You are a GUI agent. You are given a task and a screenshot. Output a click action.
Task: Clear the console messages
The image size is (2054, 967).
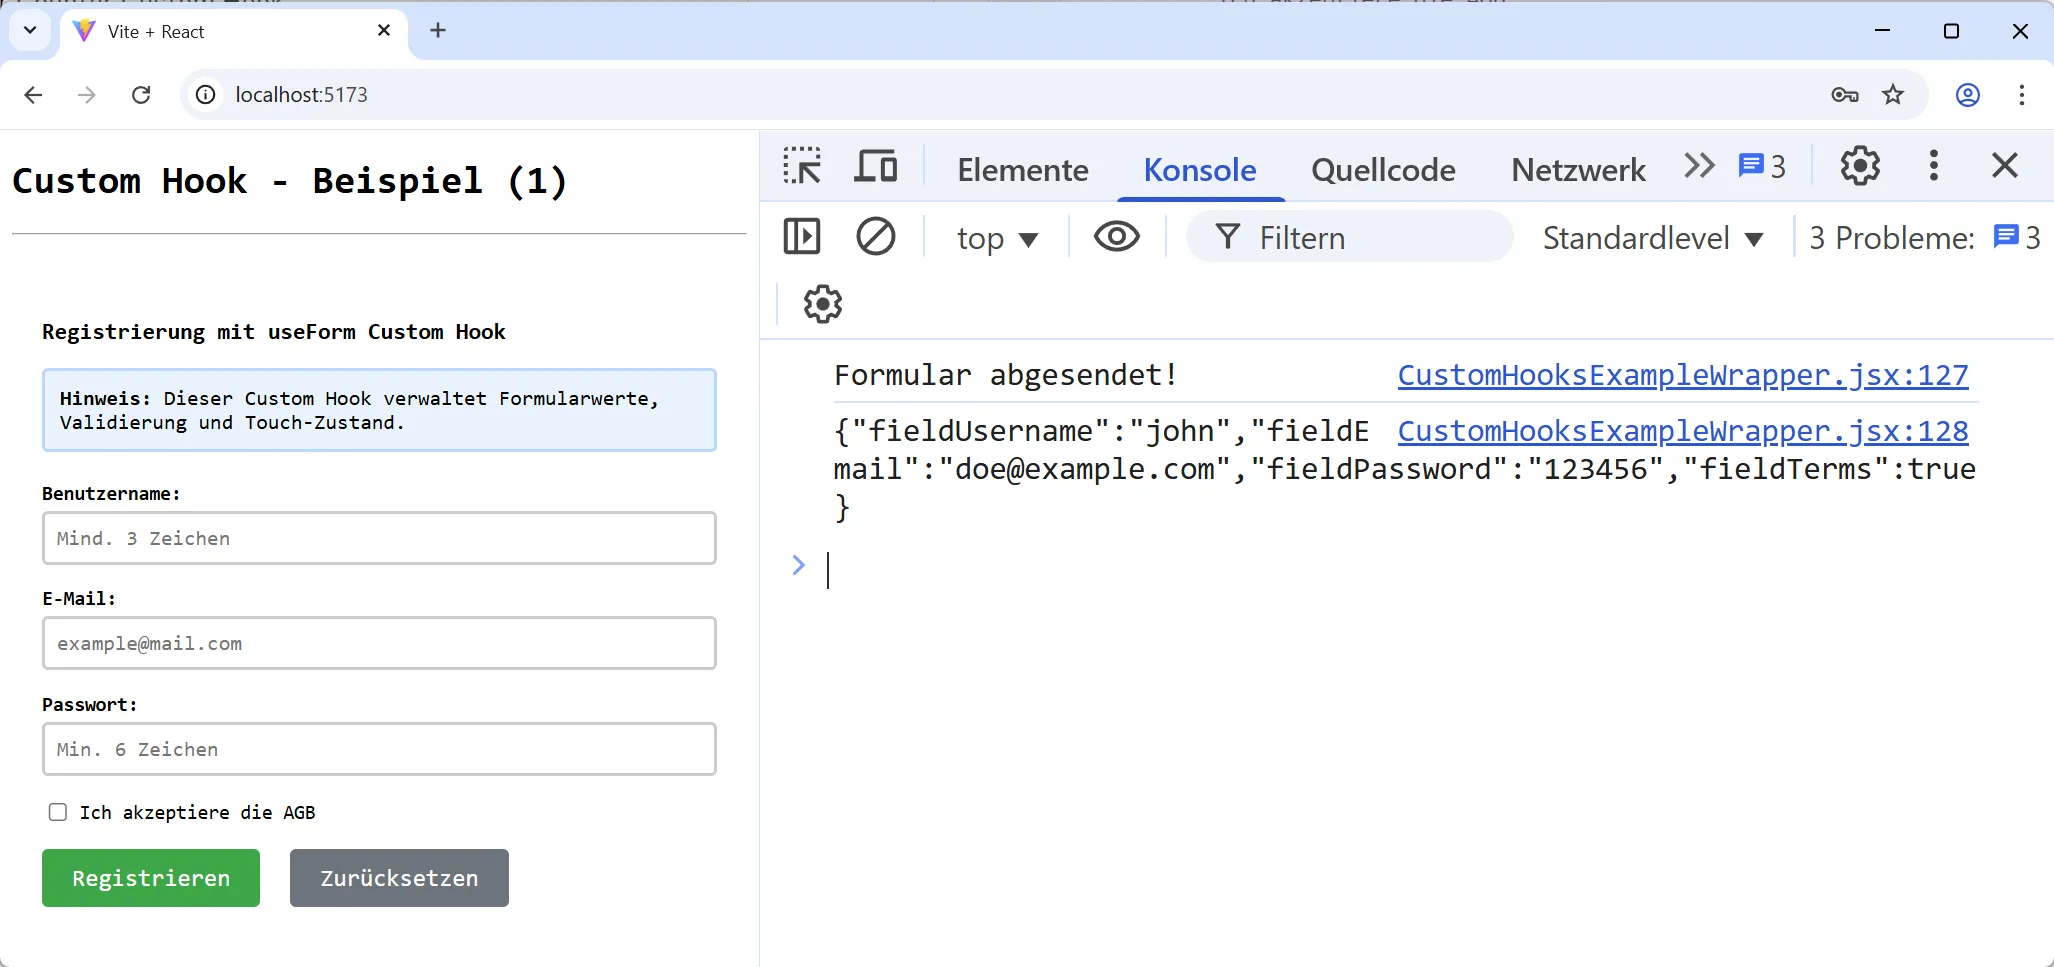(875, 237)
